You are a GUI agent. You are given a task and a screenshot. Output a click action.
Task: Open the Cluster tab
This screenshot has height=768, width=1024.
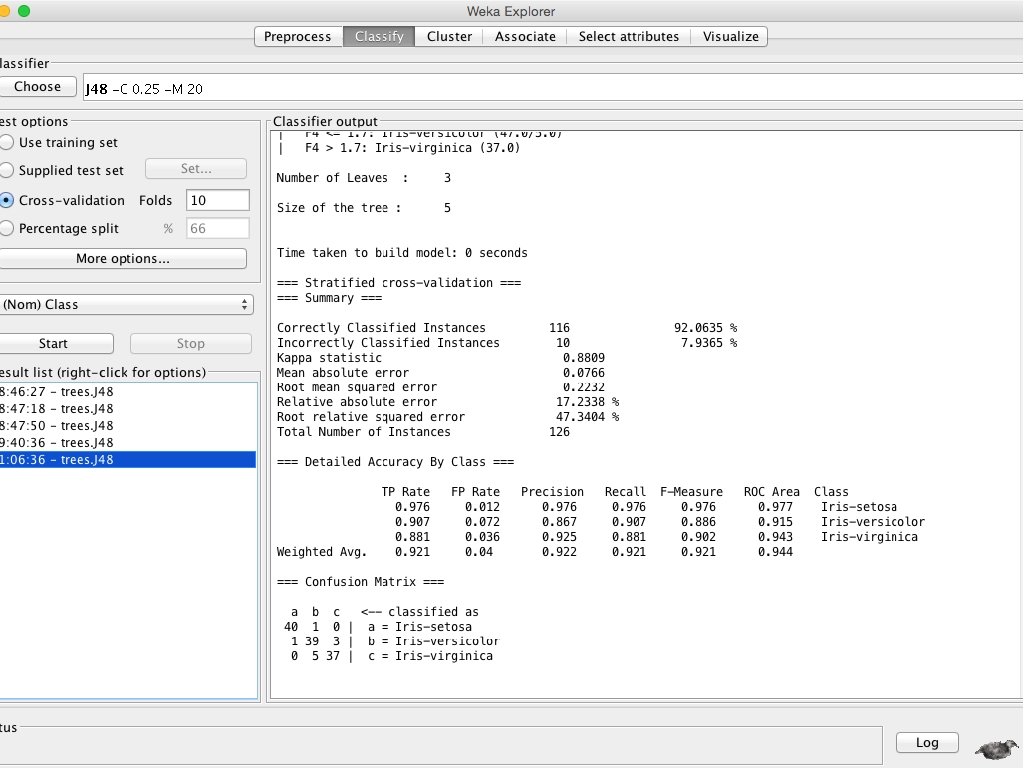click(x=449, y=37)
